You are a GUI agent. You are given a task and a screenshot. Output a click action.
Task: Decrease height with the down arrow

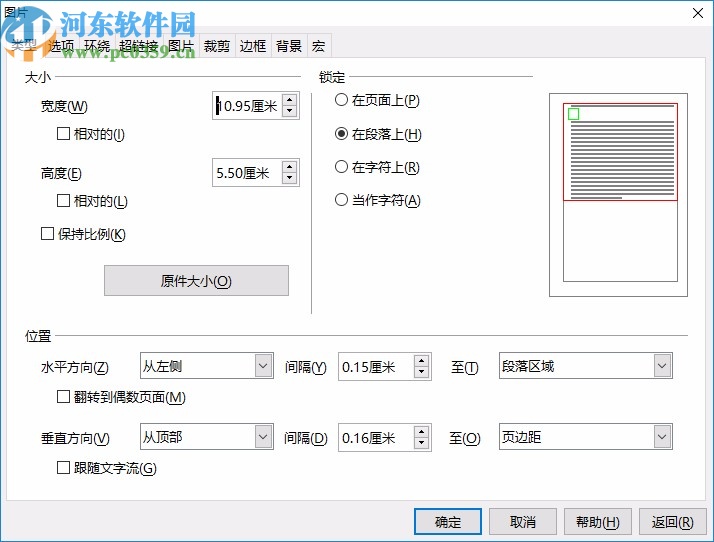click(290, 178)
